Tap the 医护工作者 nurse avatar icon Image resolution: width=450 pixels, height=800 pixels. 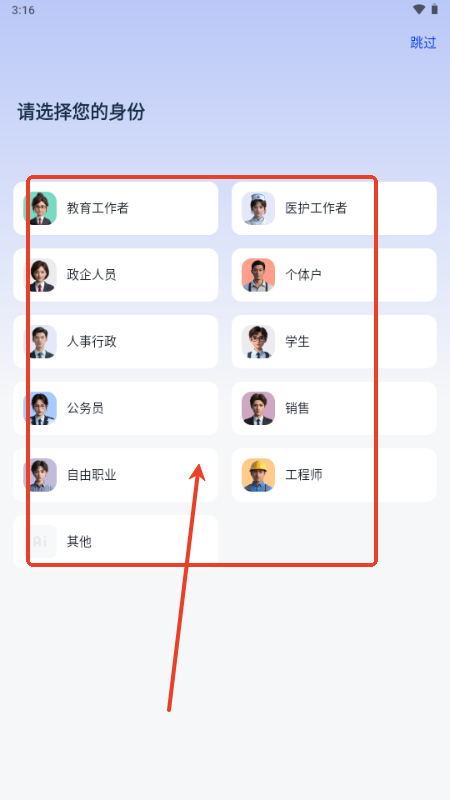point(258,208)
